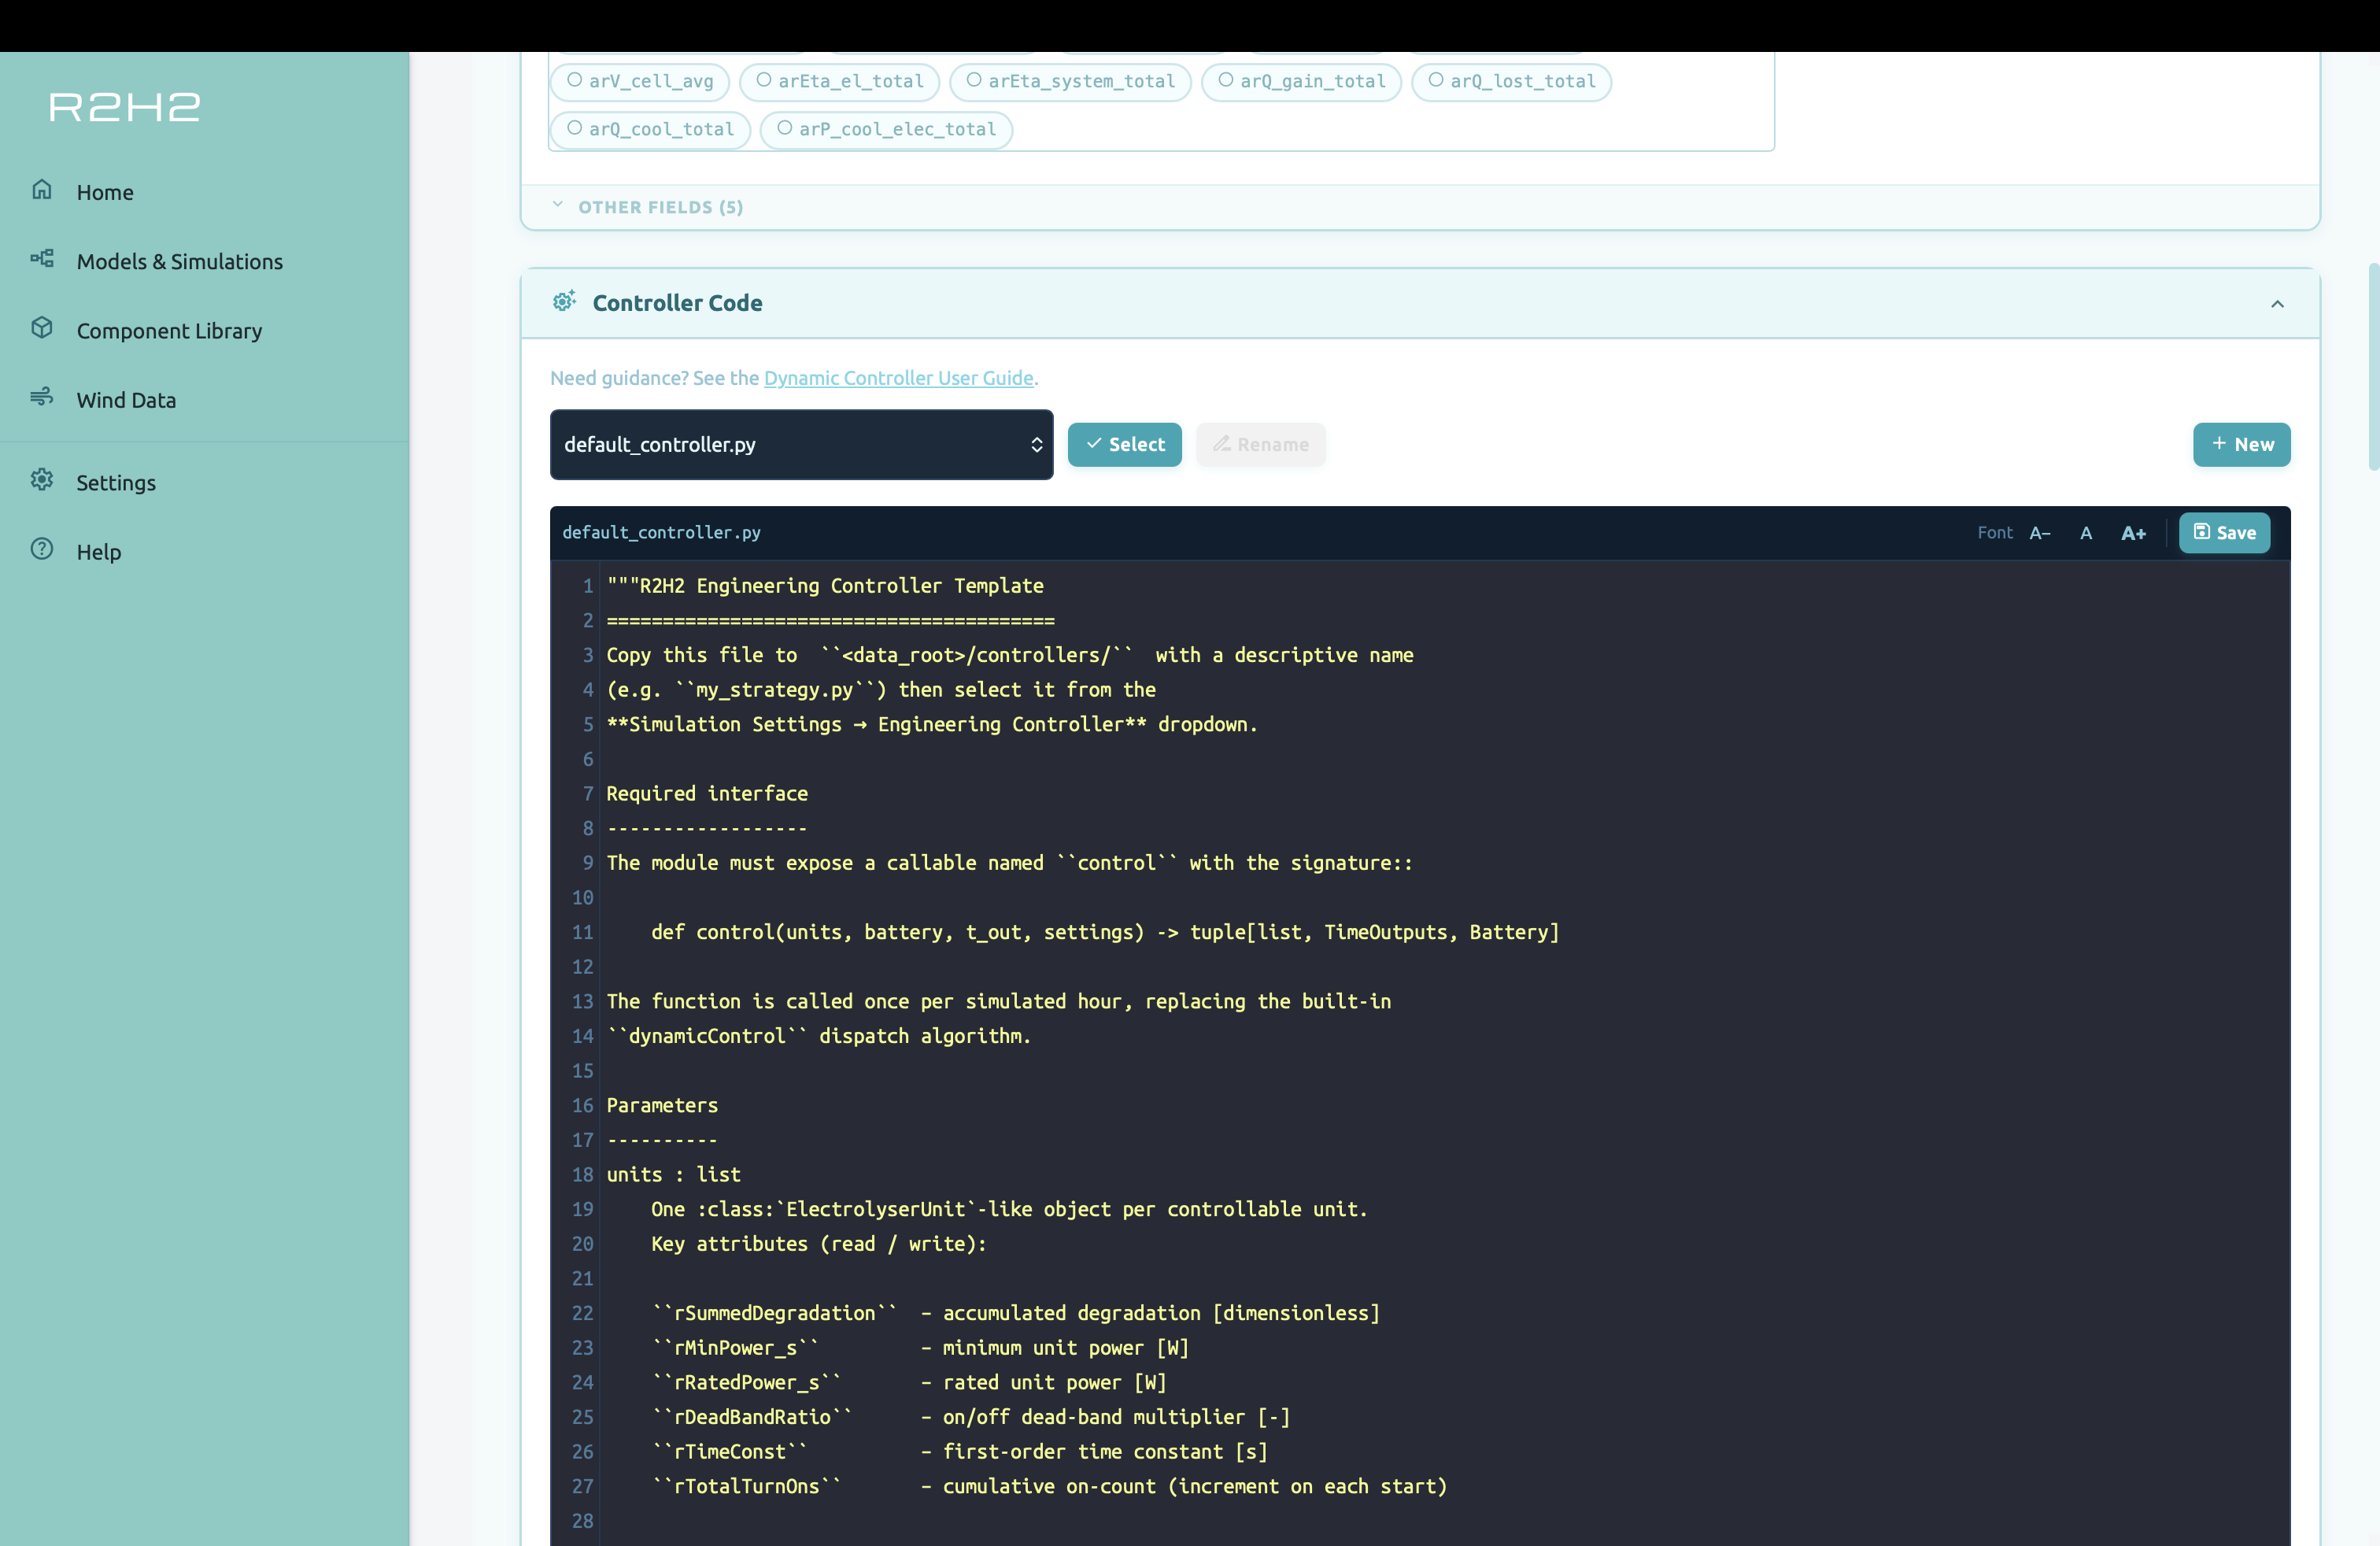The width and height of the screenshot is (2380, 1546).
Task: Click the page vertical scrollbar thumb
Action: (x=2373, y=366)
